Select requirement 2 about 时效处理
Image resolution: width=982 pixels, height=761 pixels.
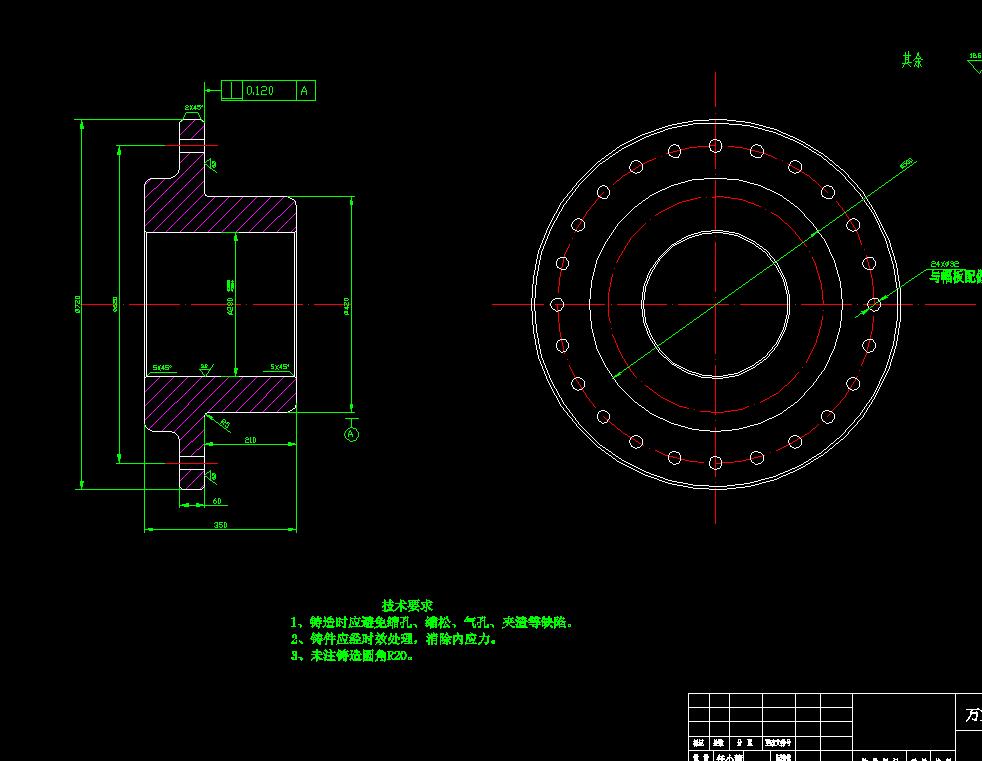click(x=393, y=639)
